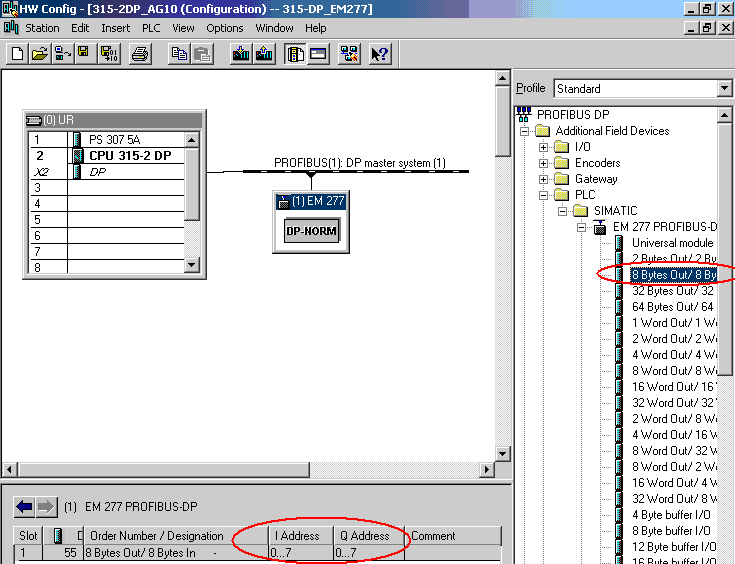Open the Options menu

(x=224, y=28)
